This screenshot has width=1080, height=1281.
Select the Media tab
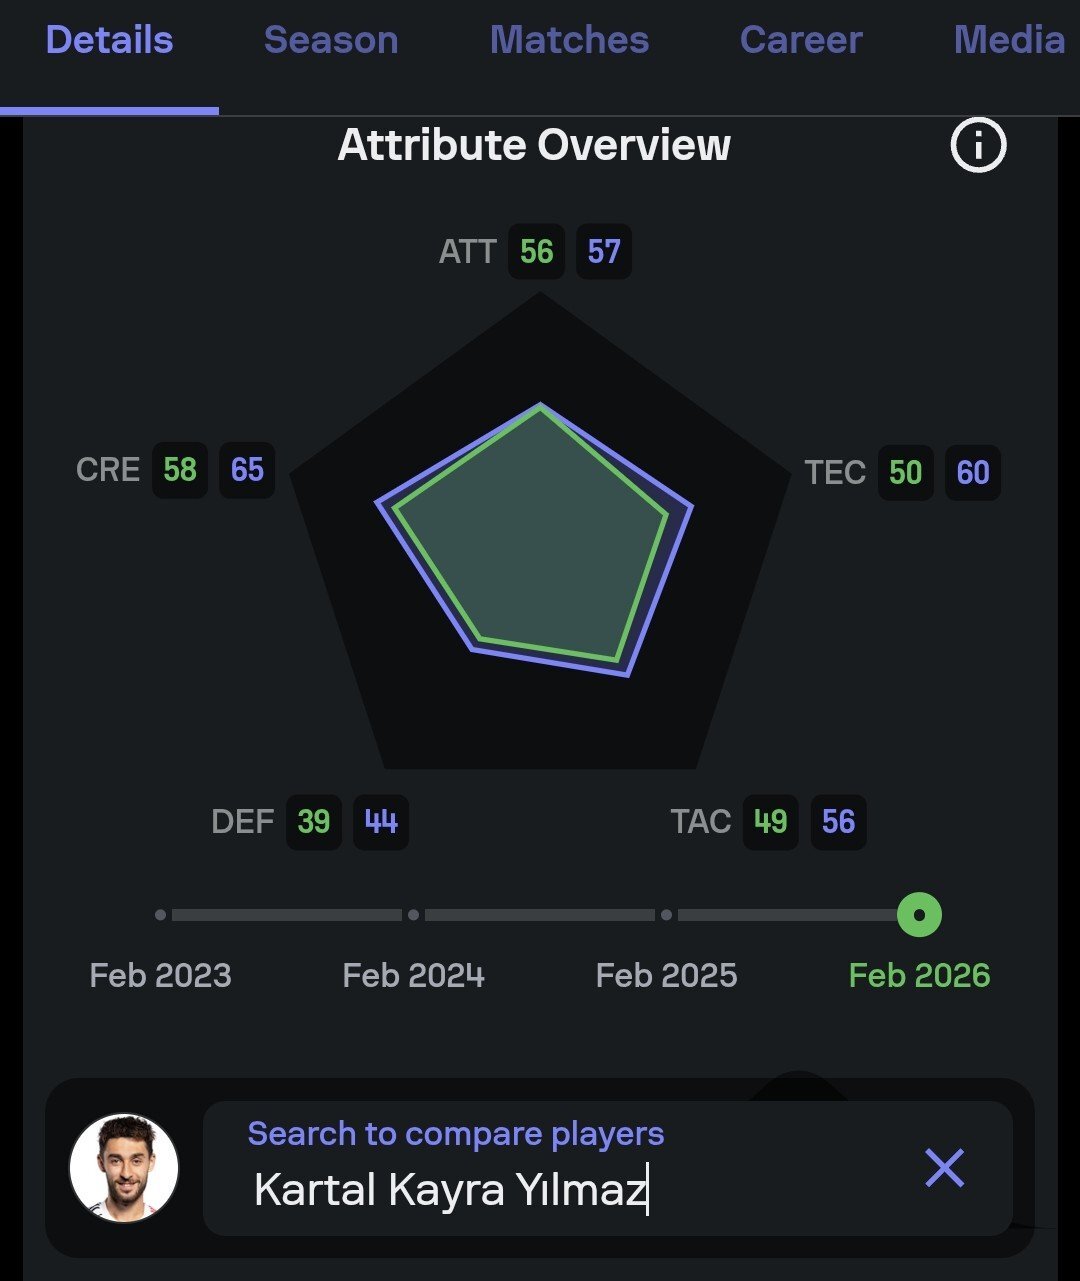coord(1008,41)
